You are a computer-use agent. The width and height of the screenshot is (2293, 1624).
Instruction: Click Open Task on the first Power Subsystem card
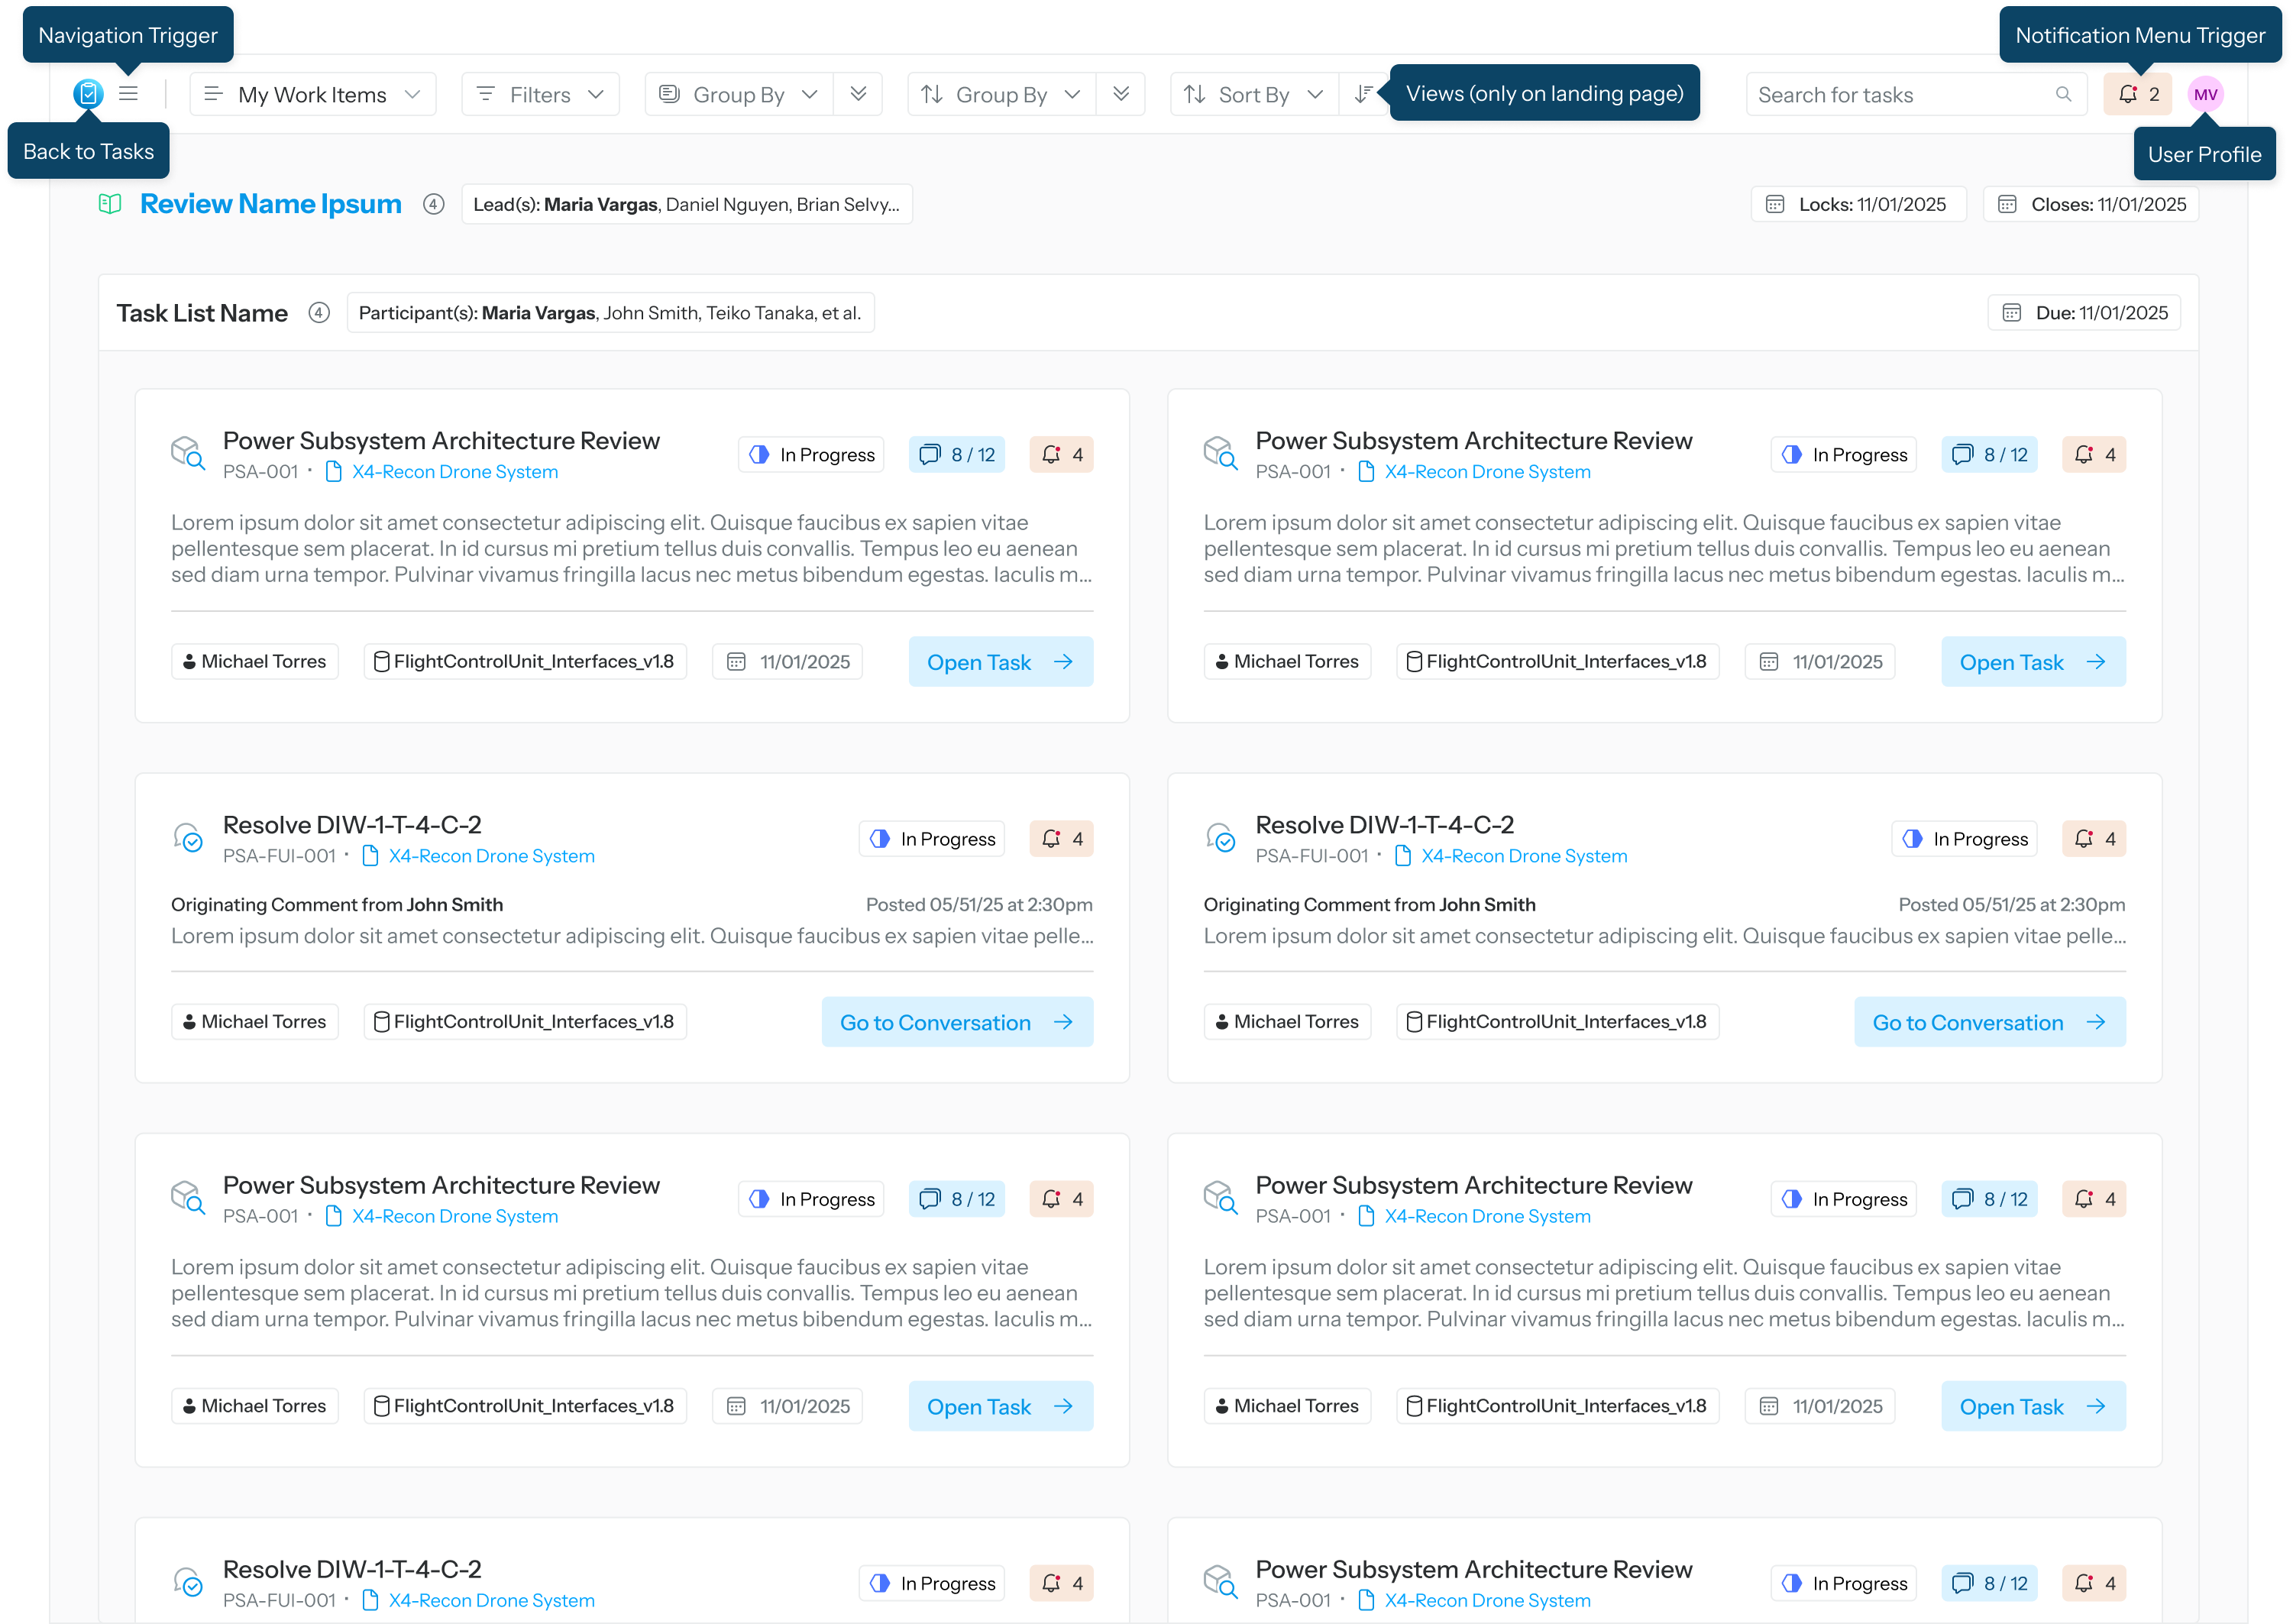1000,661
